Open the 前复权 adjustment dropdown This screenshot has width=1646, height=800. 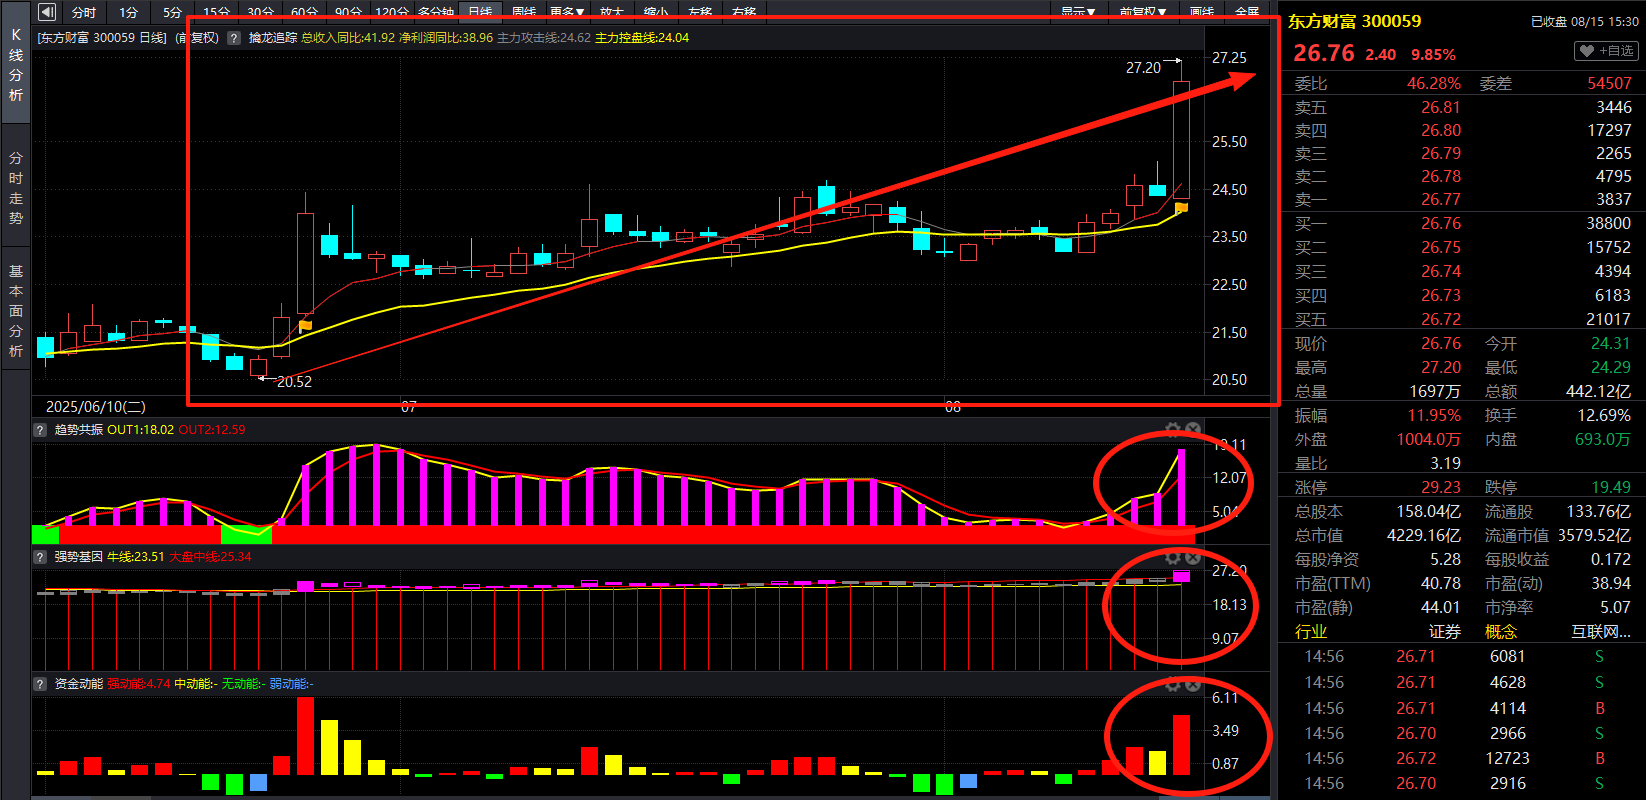coord(1143,12)
